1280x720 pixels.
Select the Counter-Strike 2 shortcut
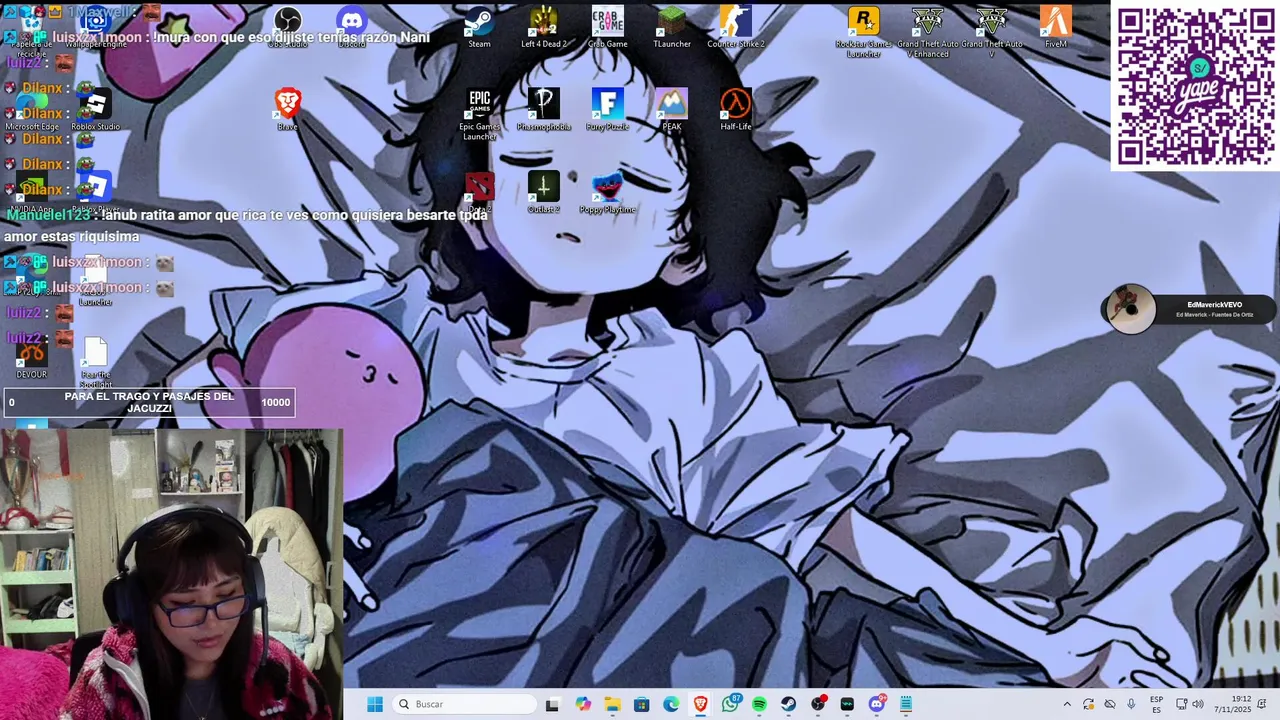[736, 27]
